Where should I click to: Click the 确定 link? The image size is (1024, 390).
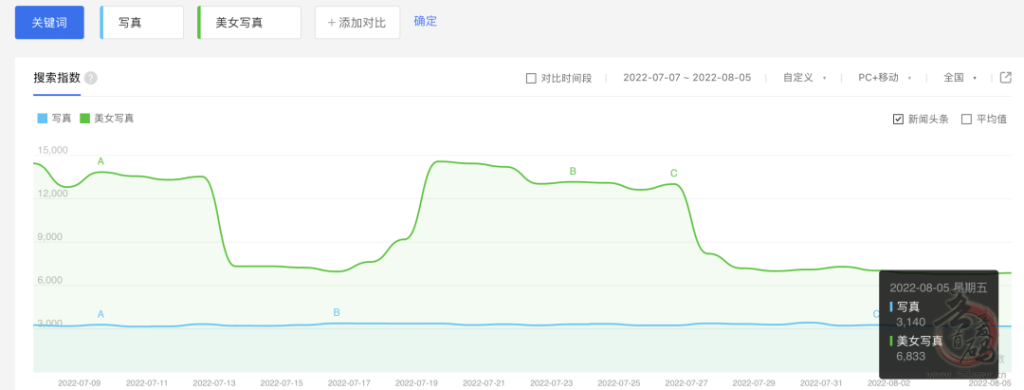[425, 21]
